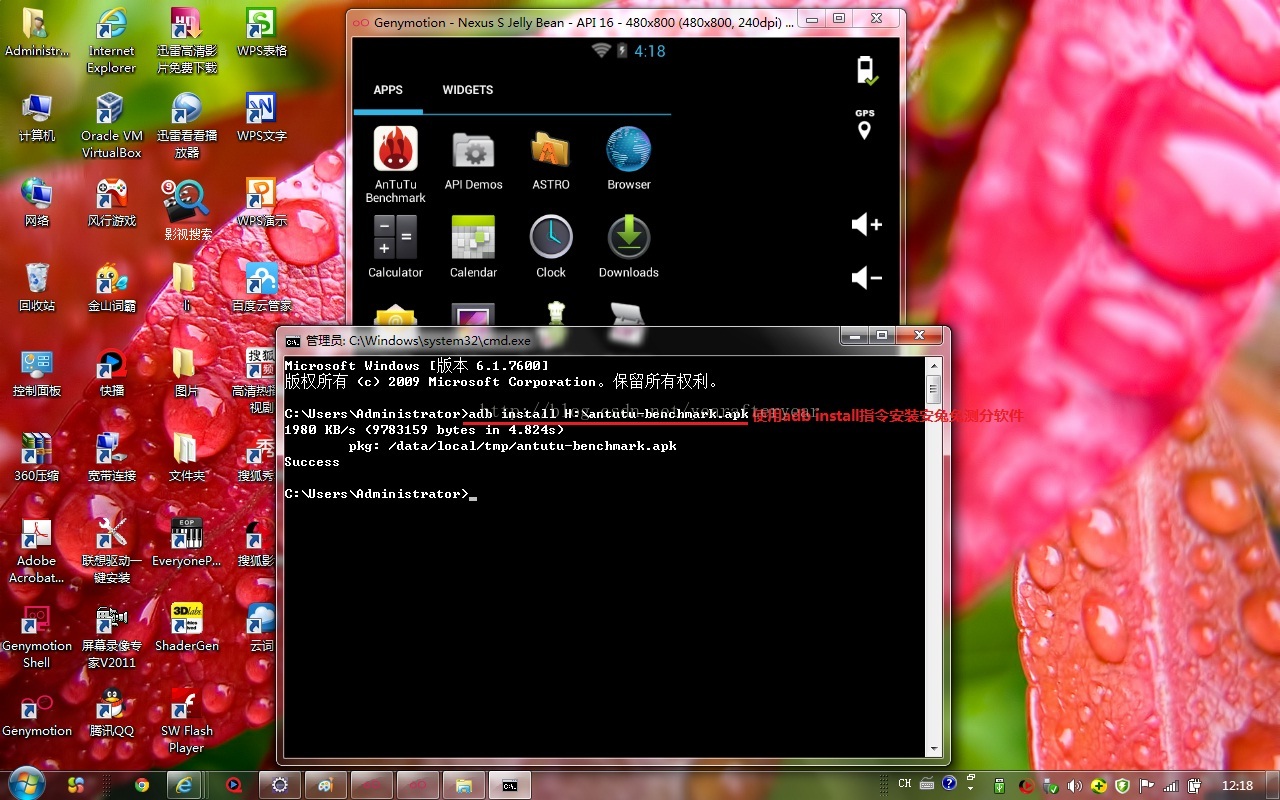Screen dimensions: 1280x800
Task: Open the Calendar app in emulator
Action: [474, 246]
